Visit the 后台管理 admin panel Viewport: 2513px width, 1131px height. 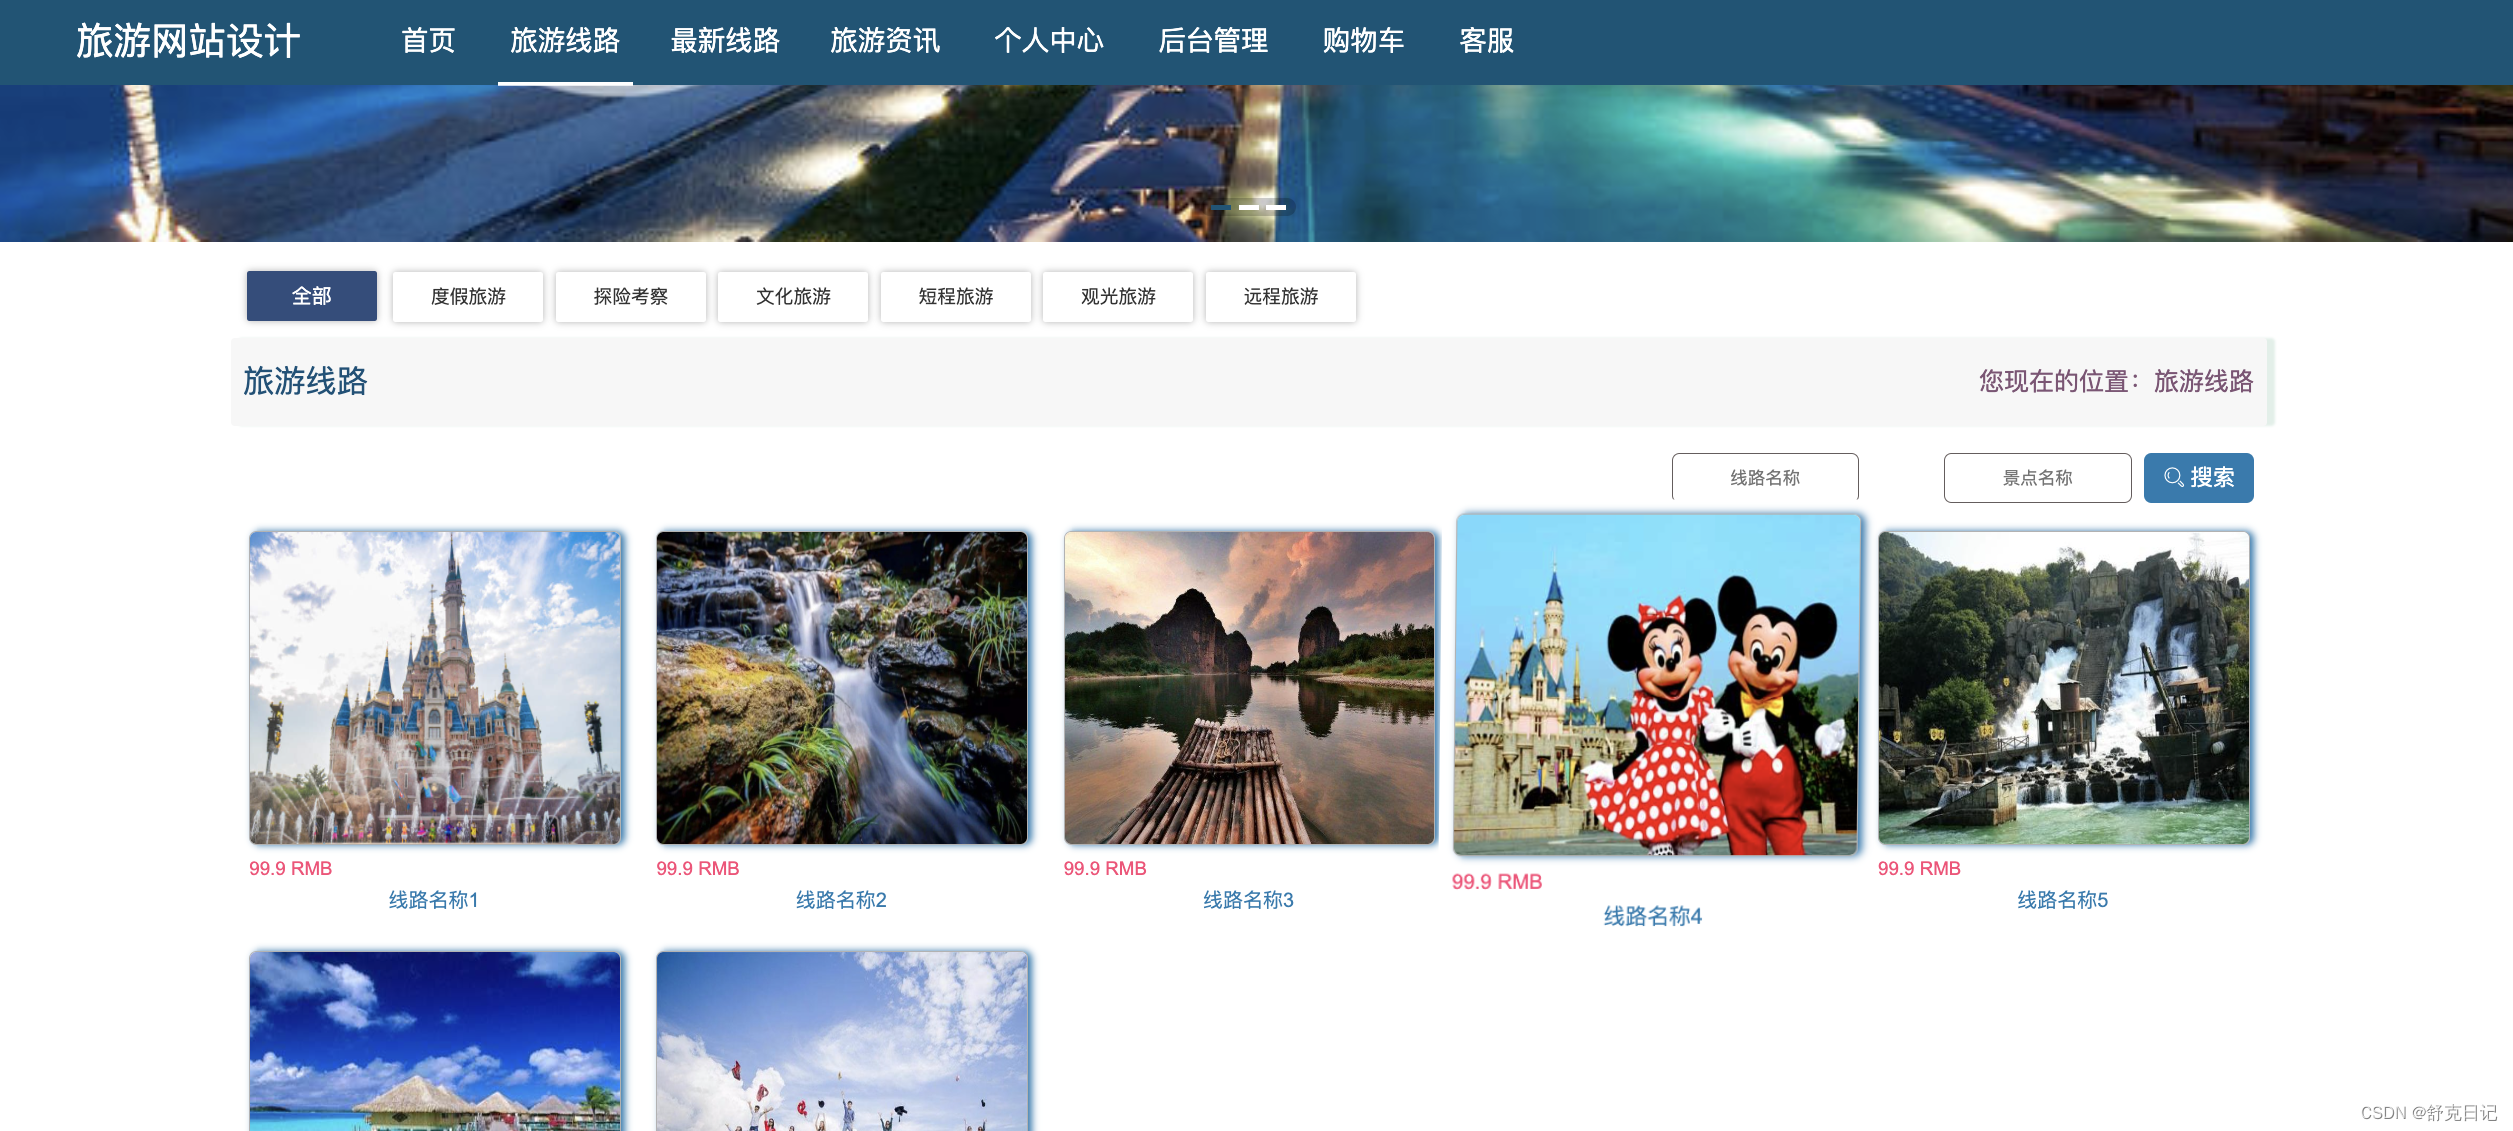(1213, 42)
